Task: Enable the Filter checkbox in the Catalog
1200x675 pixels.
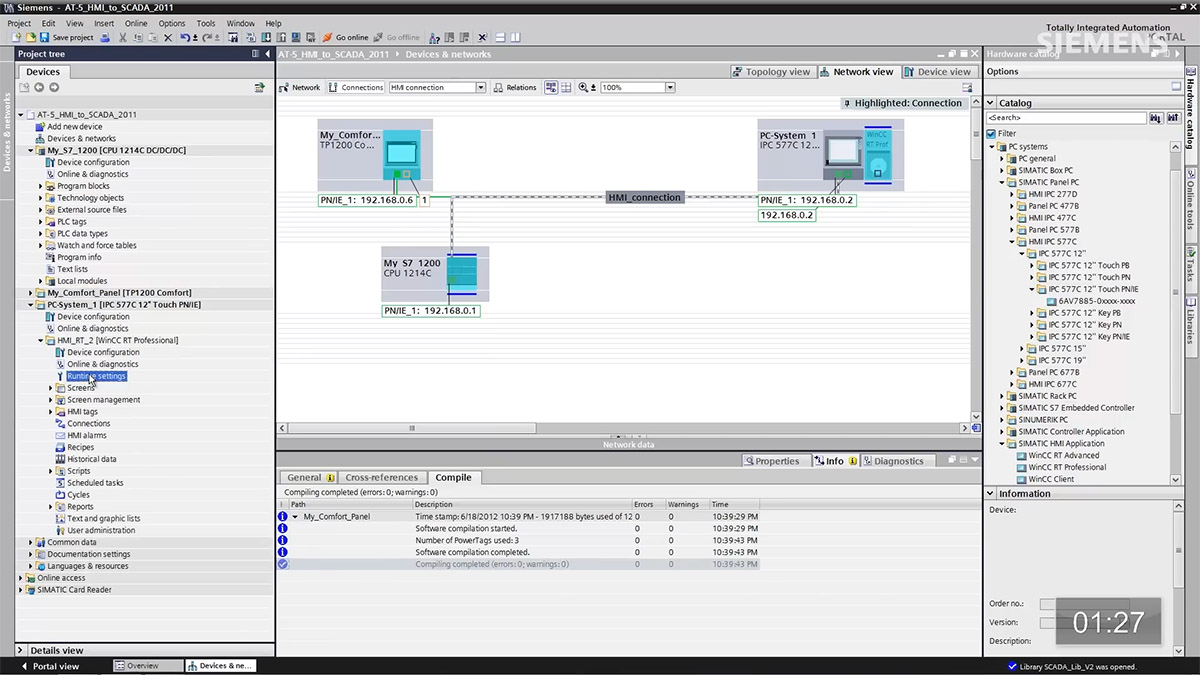Action: point(990,133)
